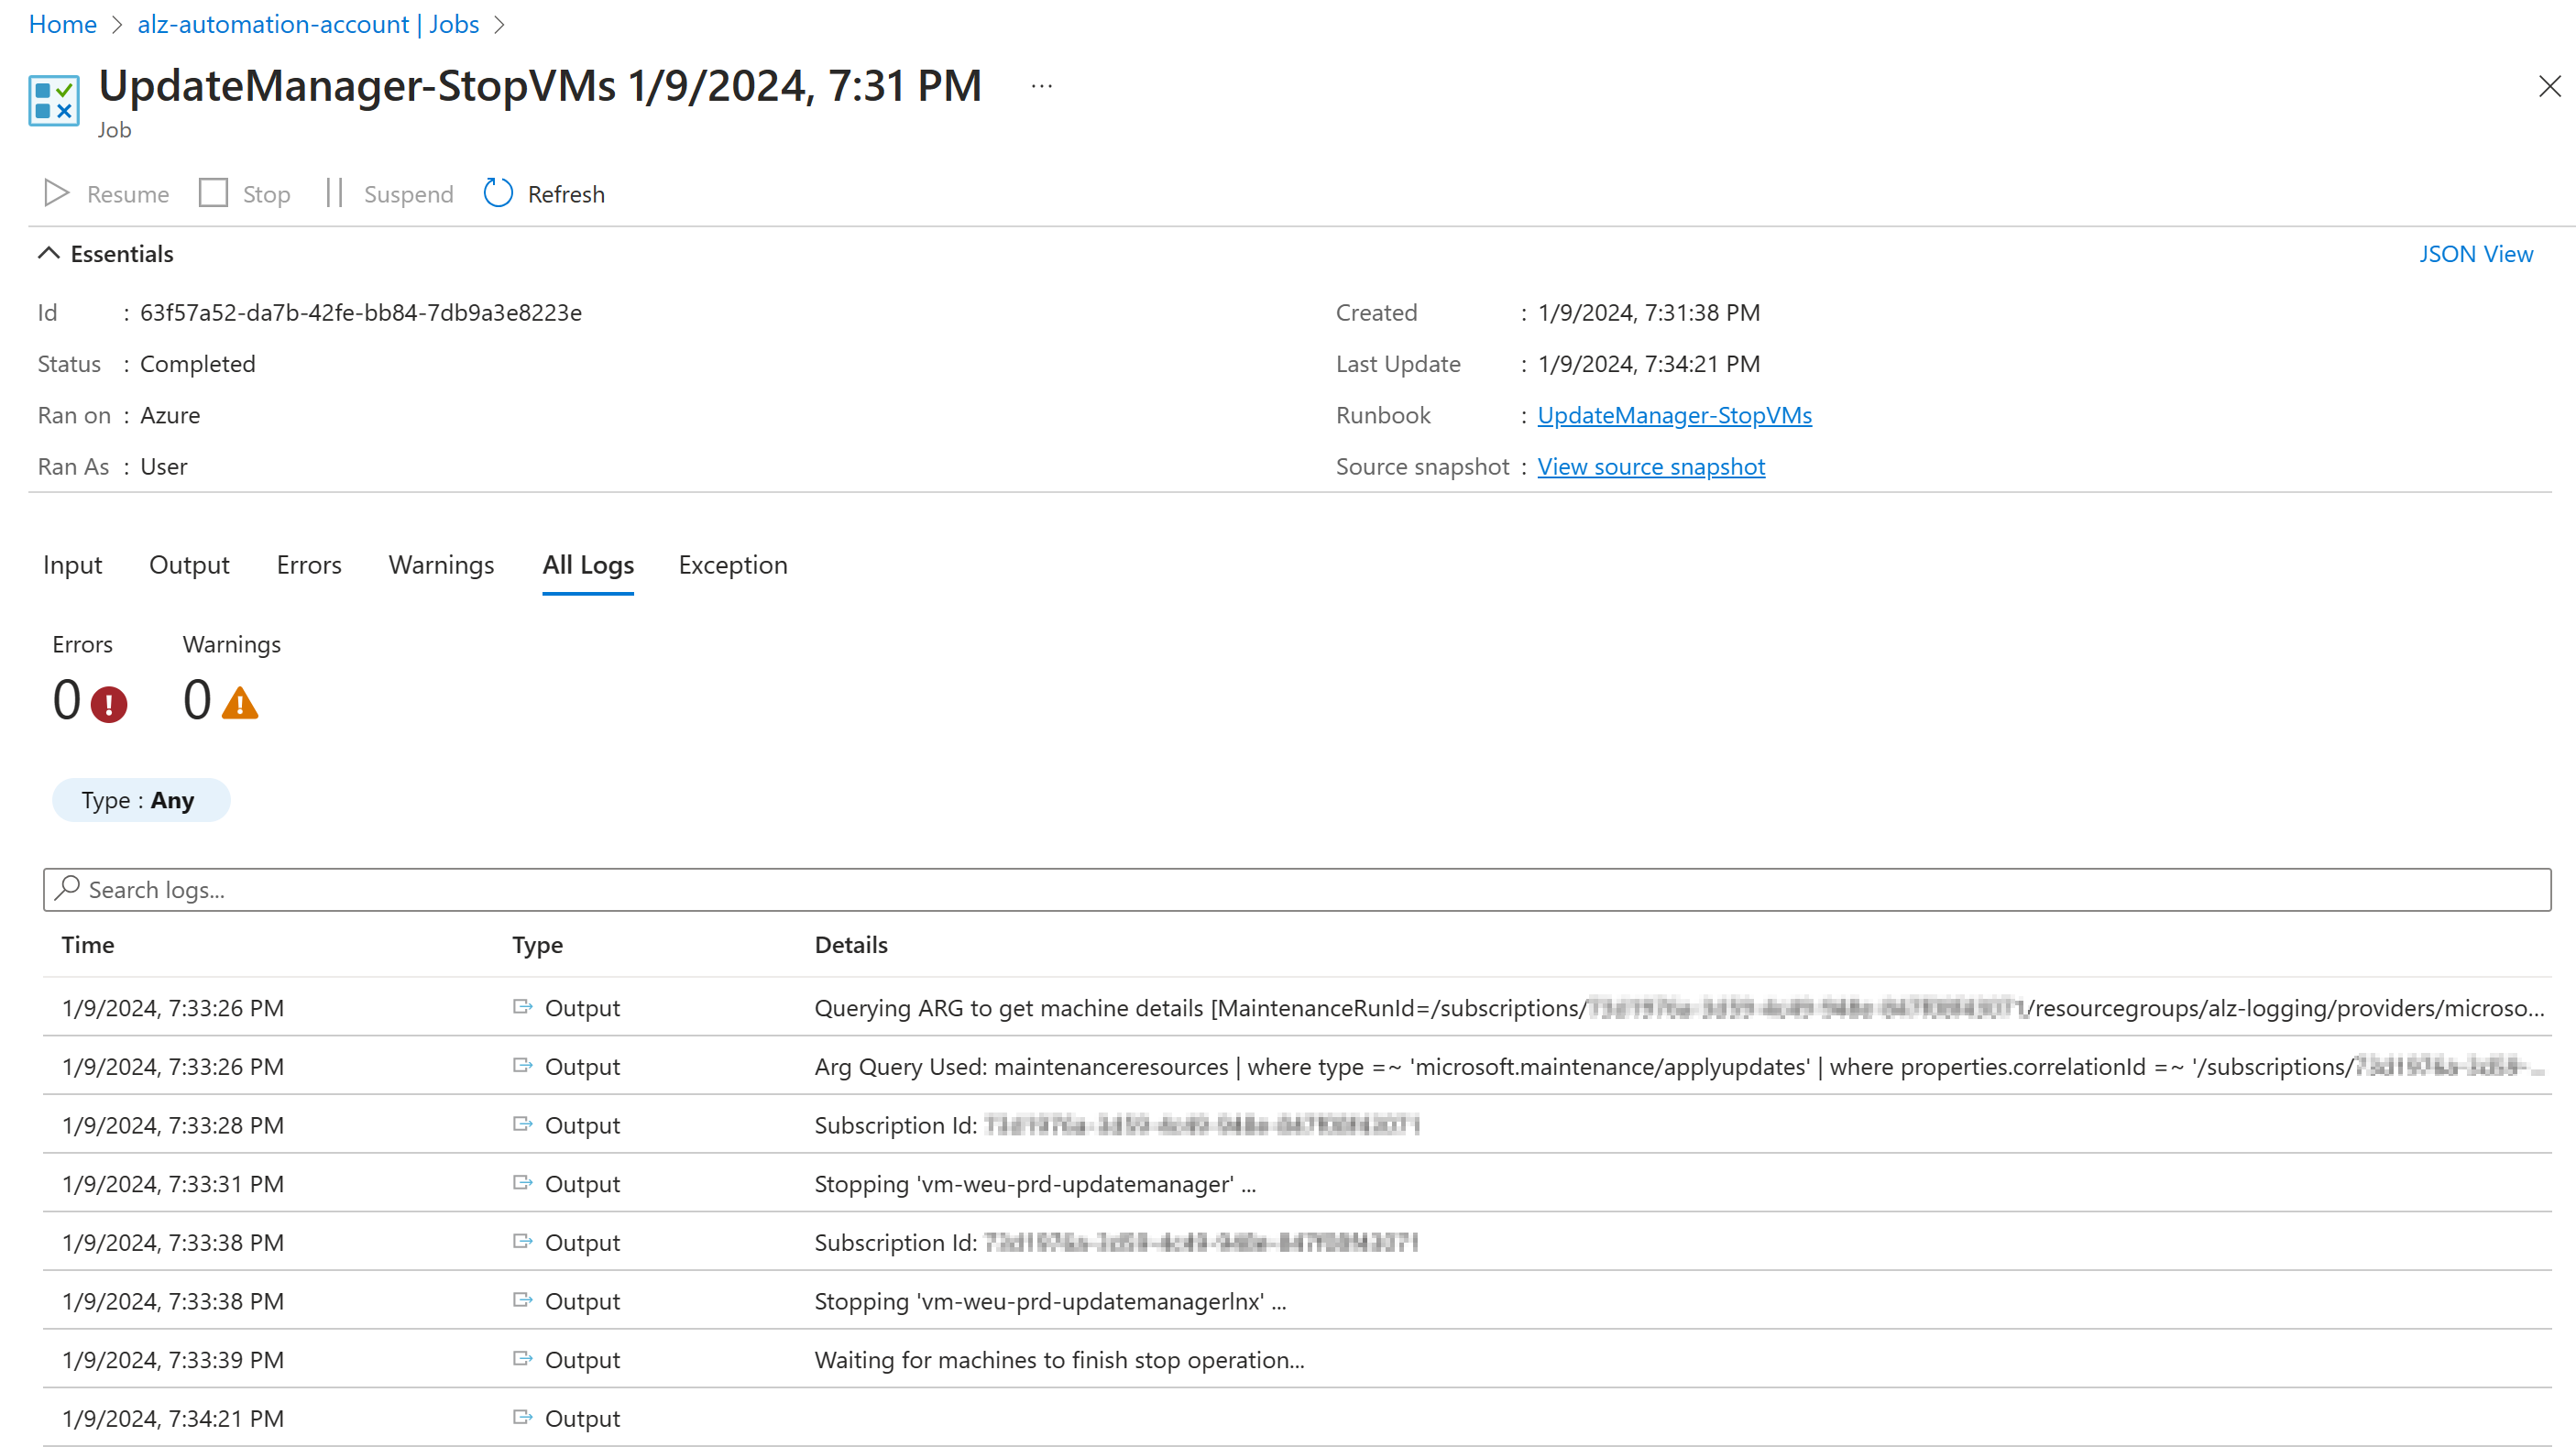The width and height of the screenshot is (2576, 1447).
Task: Click output icon on the Arg Query Used row
Action: (x=522, y=1065)
